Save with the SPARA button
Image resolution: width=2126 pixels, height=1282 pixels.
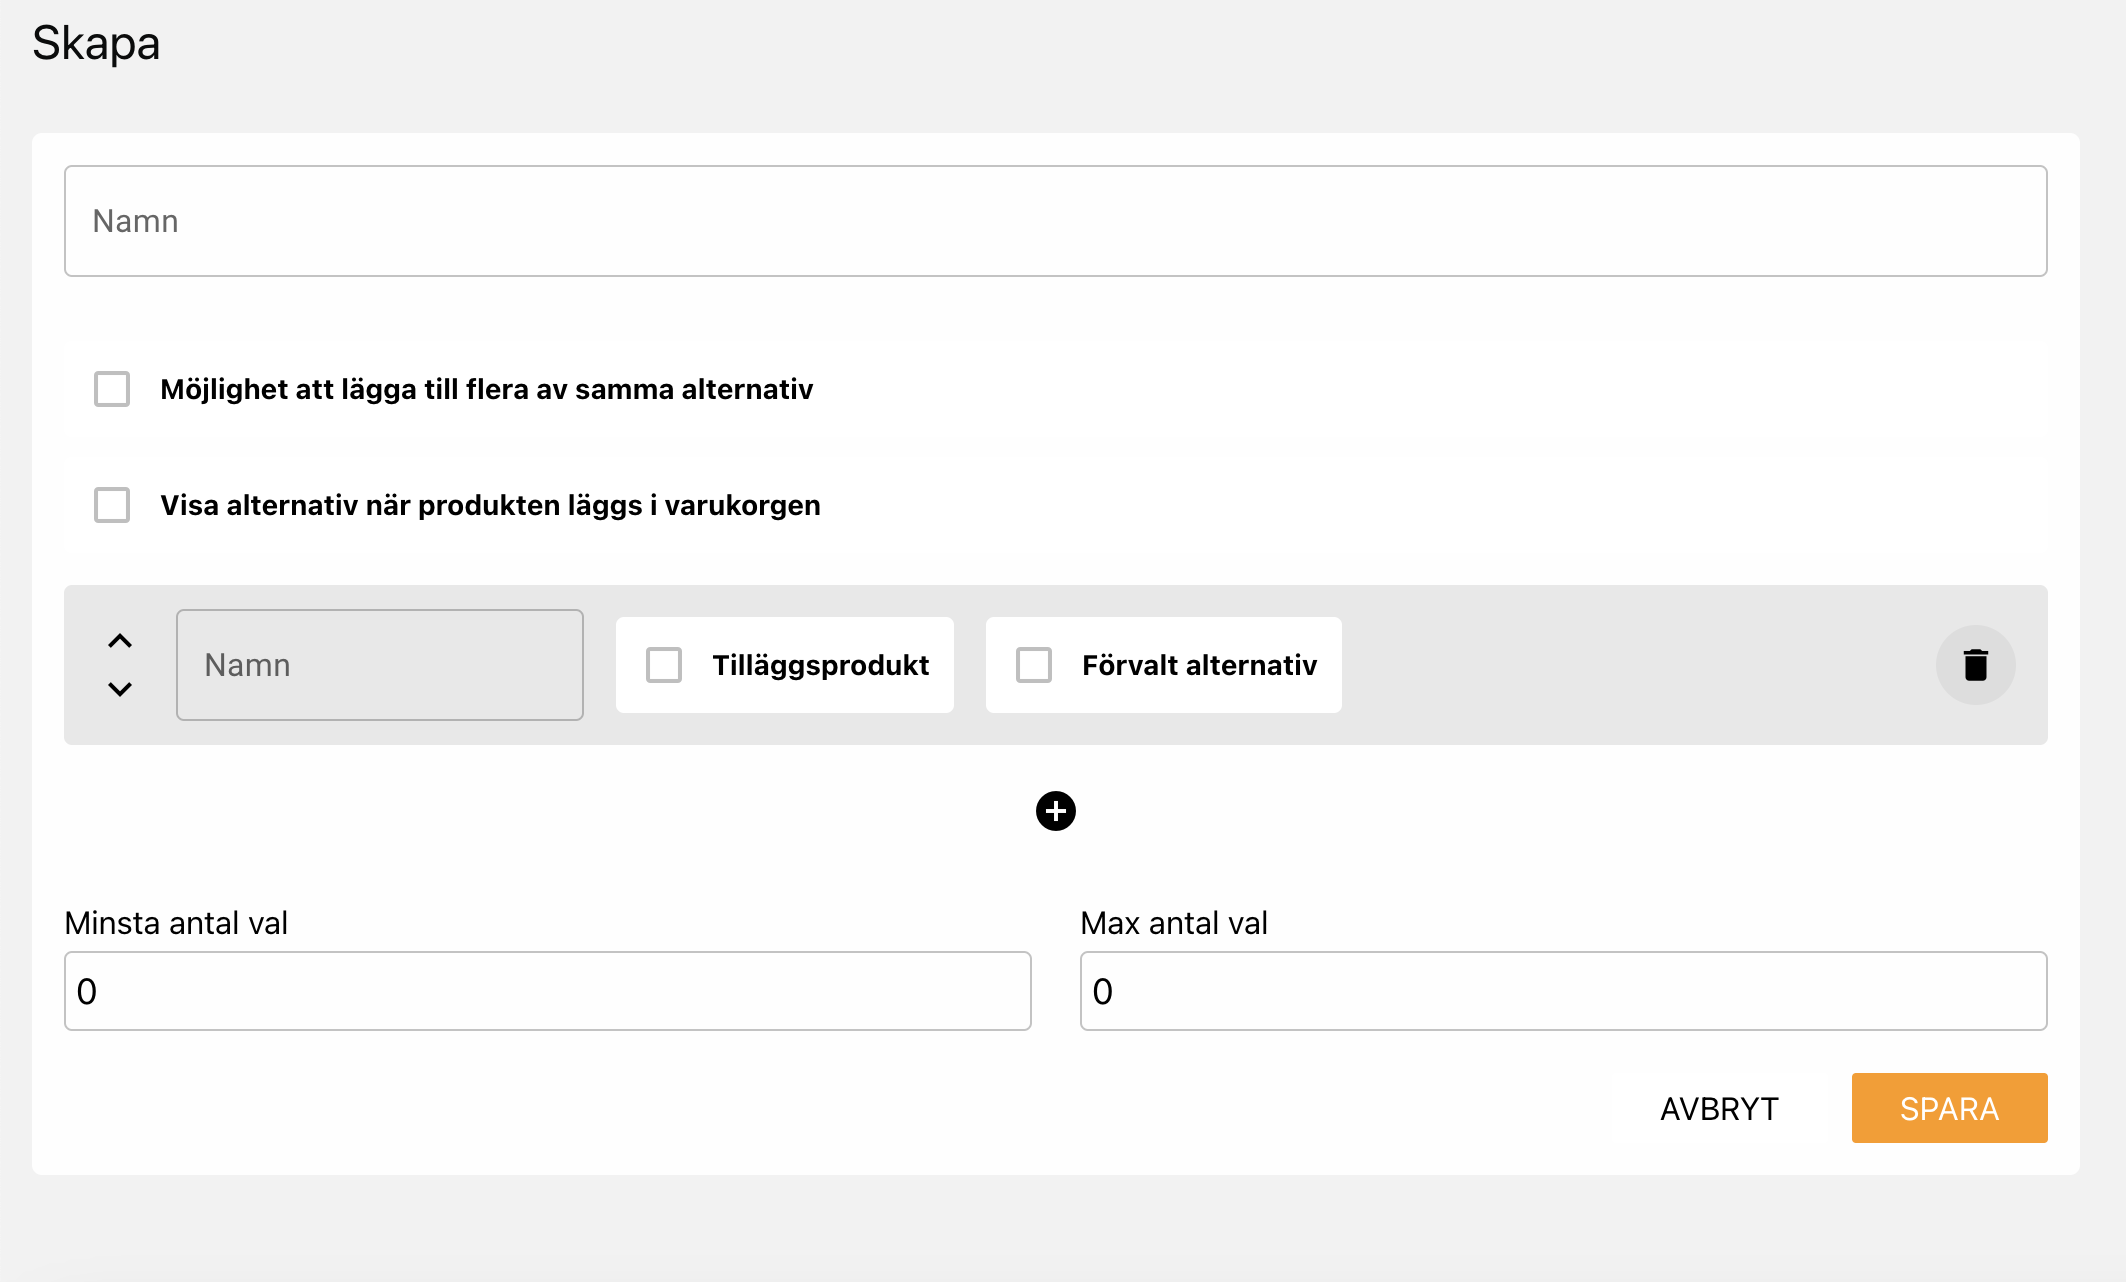pyautogui.click(x=1950, y=1108)
